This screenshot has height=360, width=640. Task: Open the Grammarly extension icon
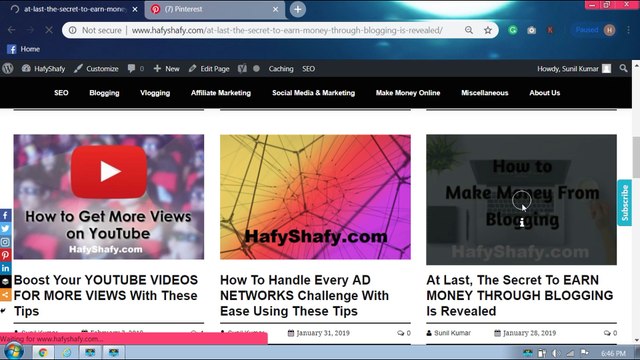point(513,30)
